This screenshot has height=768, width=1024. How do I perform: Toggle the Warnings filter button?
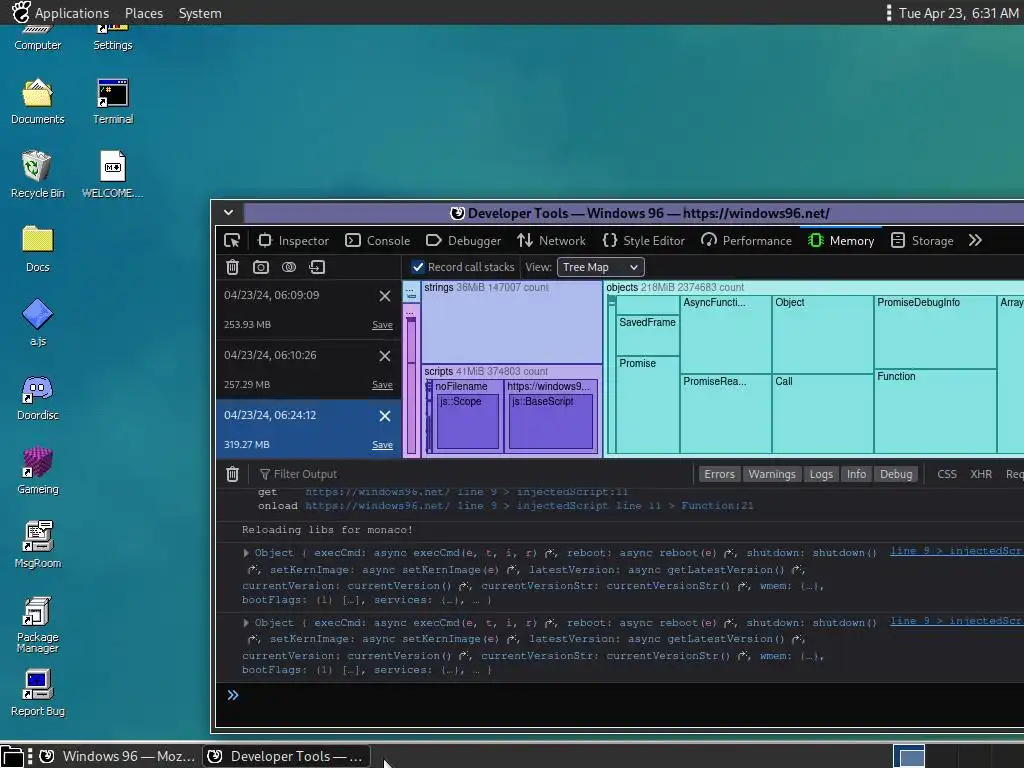pos(772,474)
